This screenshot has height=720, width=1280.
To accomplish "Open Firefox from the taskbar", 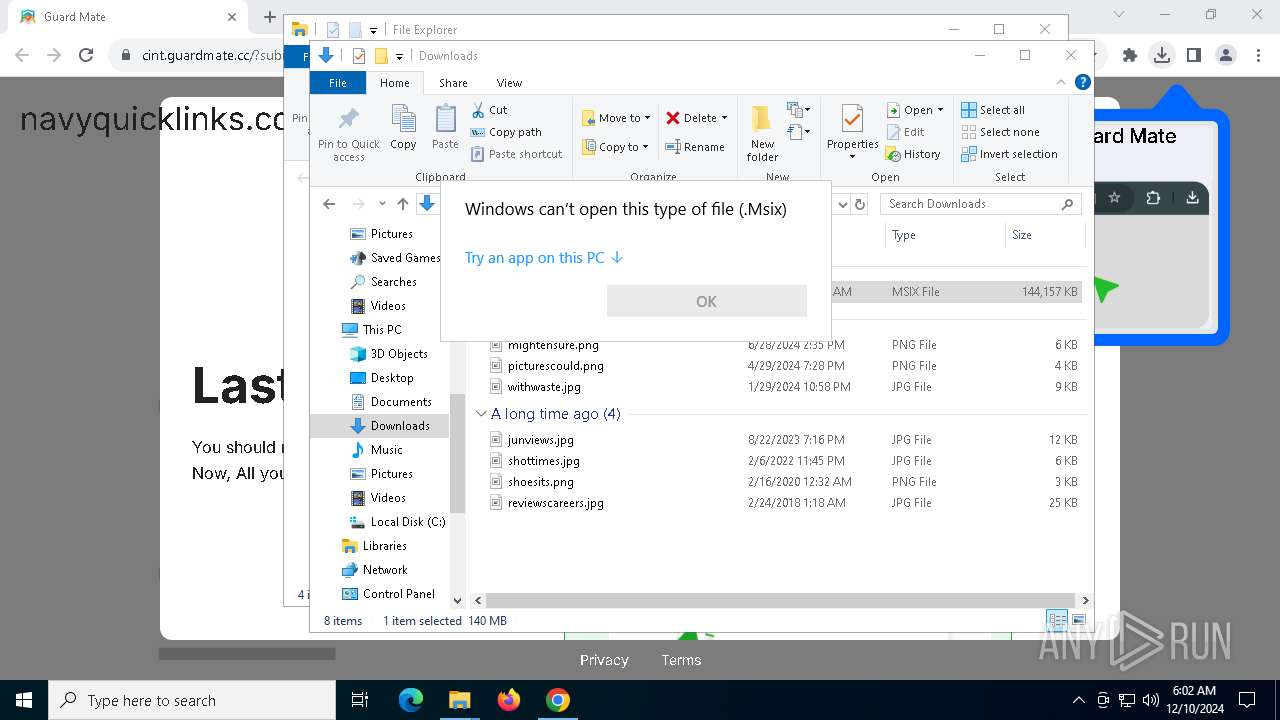I will click(509, 700).
